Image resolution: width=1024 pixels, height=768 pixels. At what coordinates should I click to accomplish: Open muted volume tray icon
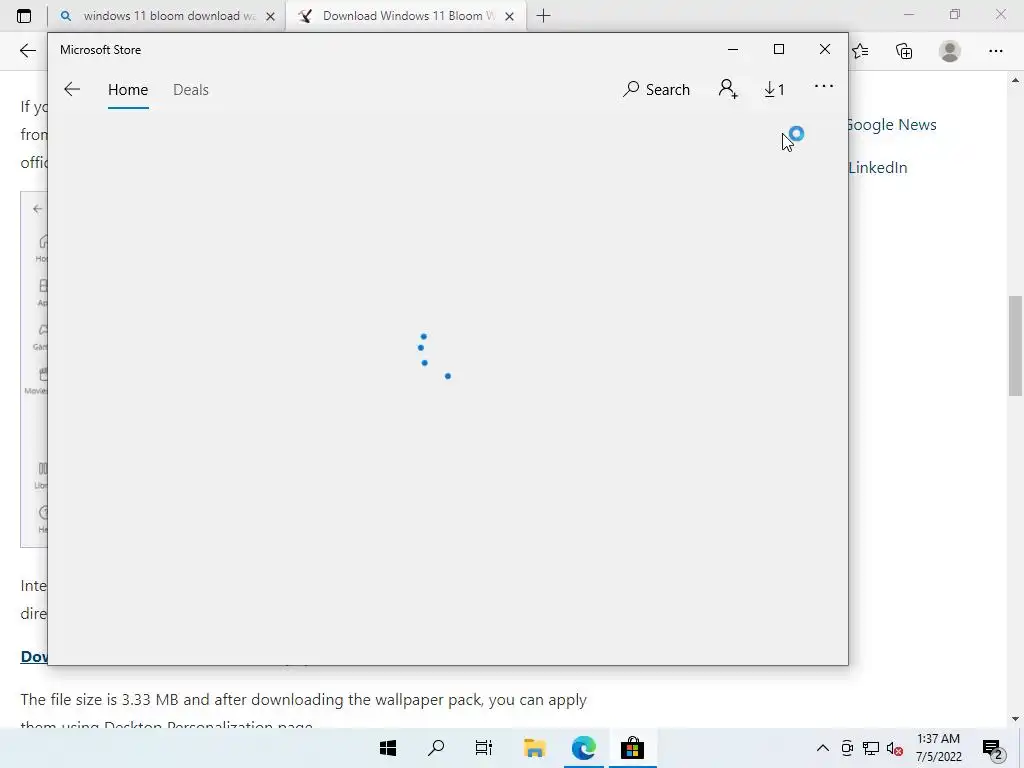click(895, 748)
